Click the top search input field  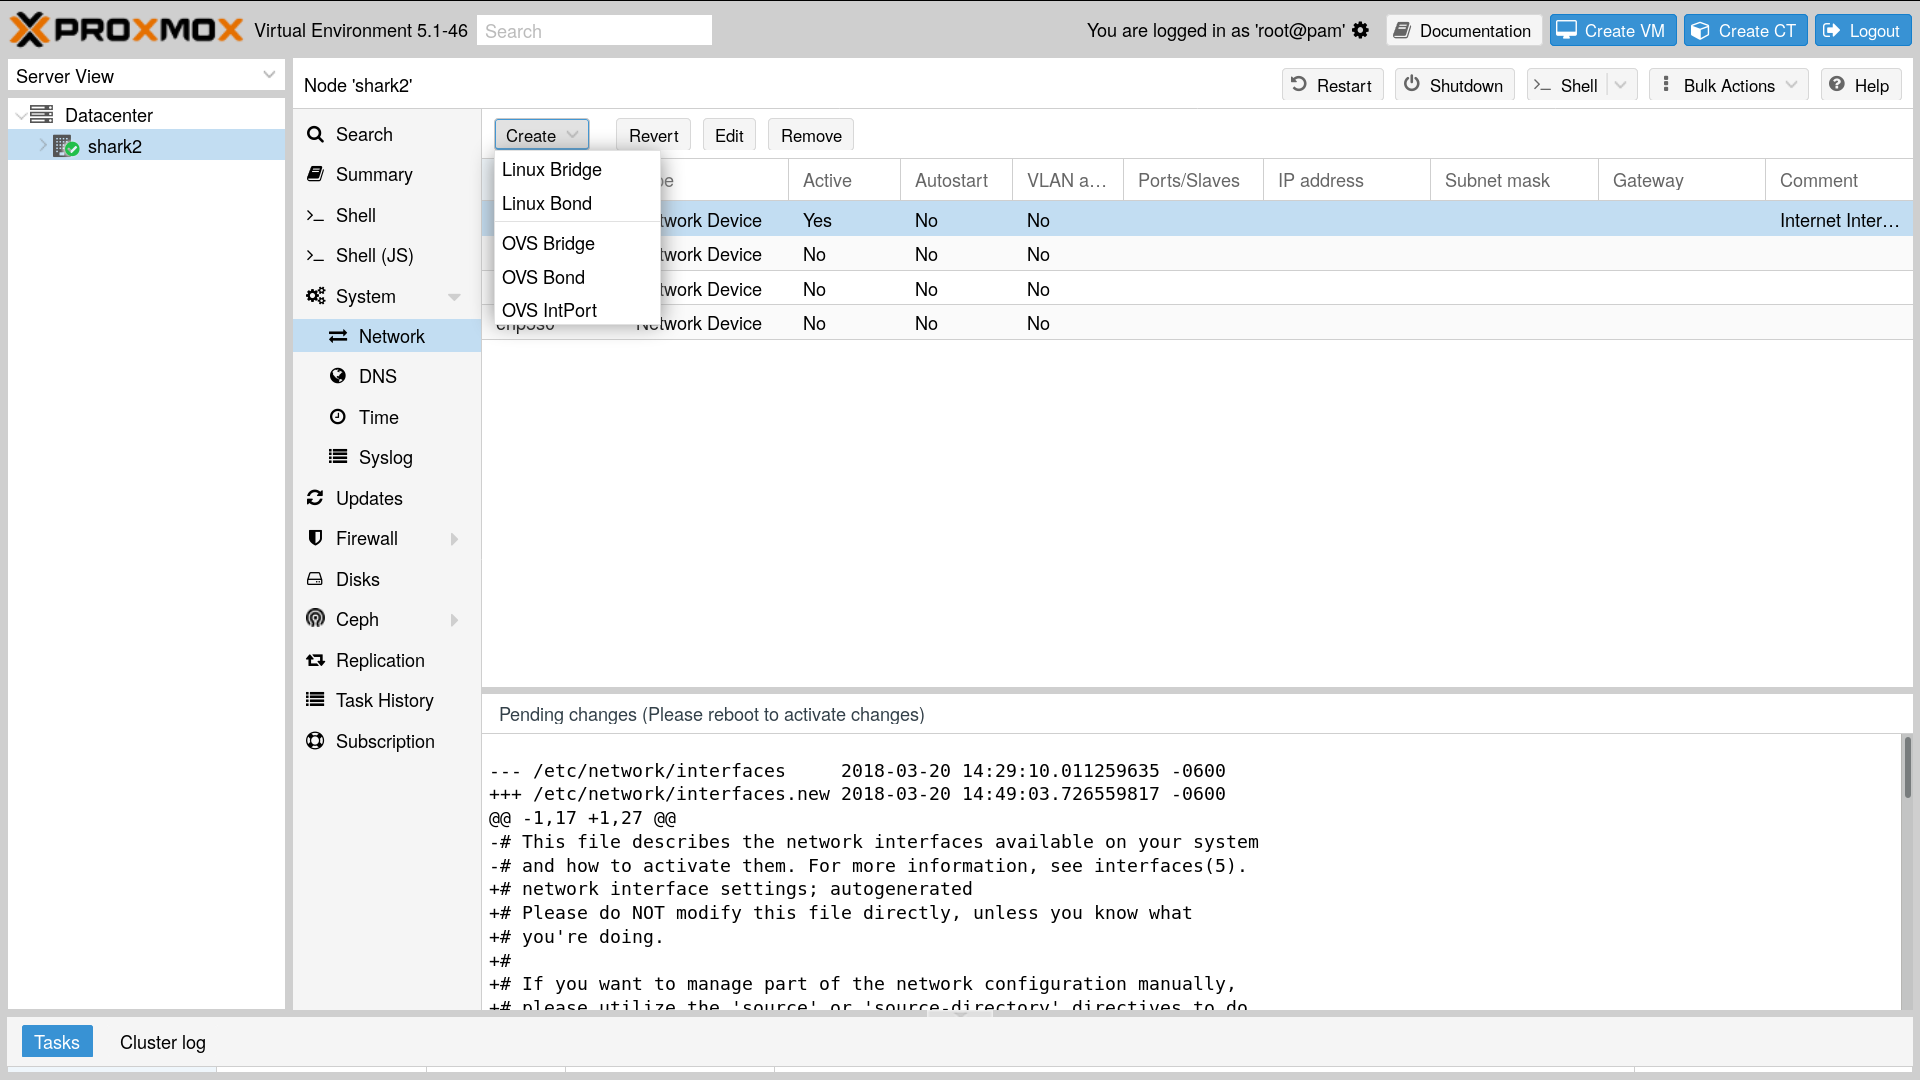[594, 31]
